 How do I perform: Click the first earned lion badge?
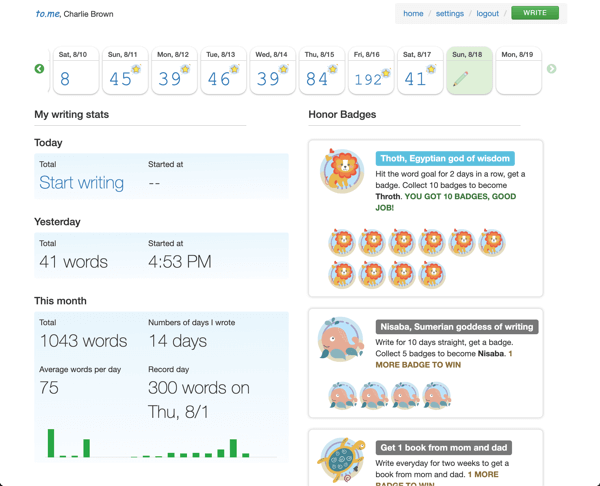(342, 242)
